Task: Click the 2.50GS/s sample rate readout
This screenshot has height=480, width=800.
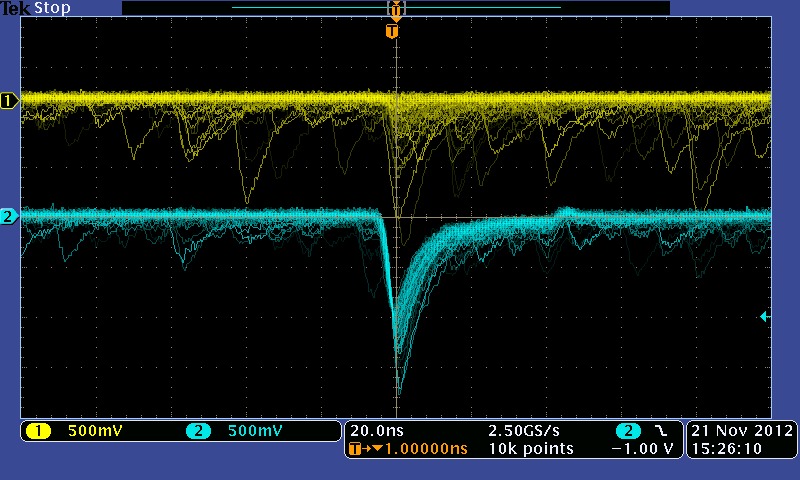Action: 523,431
